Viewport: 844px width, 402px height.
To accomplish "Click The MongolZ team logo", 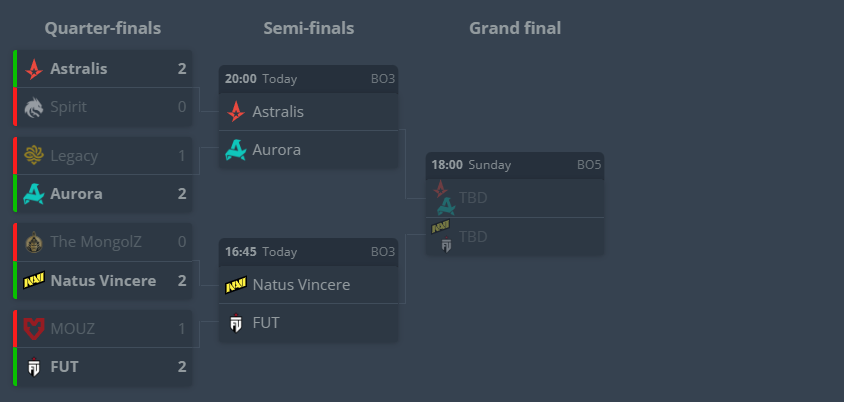I will tap(34, 242).
